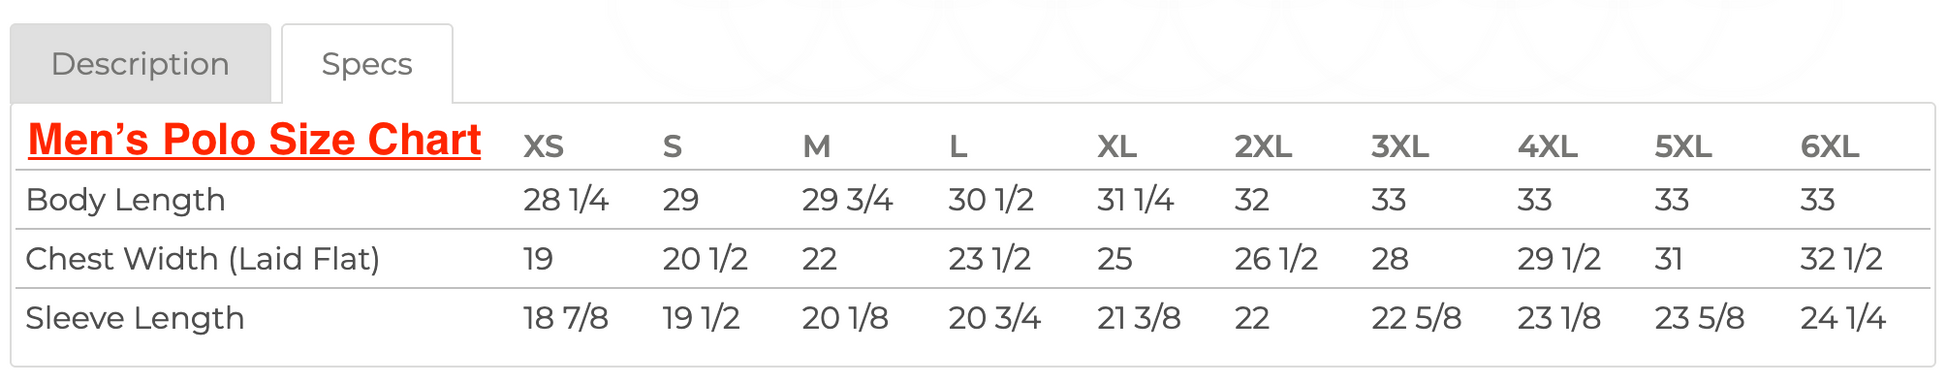This screenshot has width=1946, height=384.
Task: Select the Specs tab
Action: point(367,64)
